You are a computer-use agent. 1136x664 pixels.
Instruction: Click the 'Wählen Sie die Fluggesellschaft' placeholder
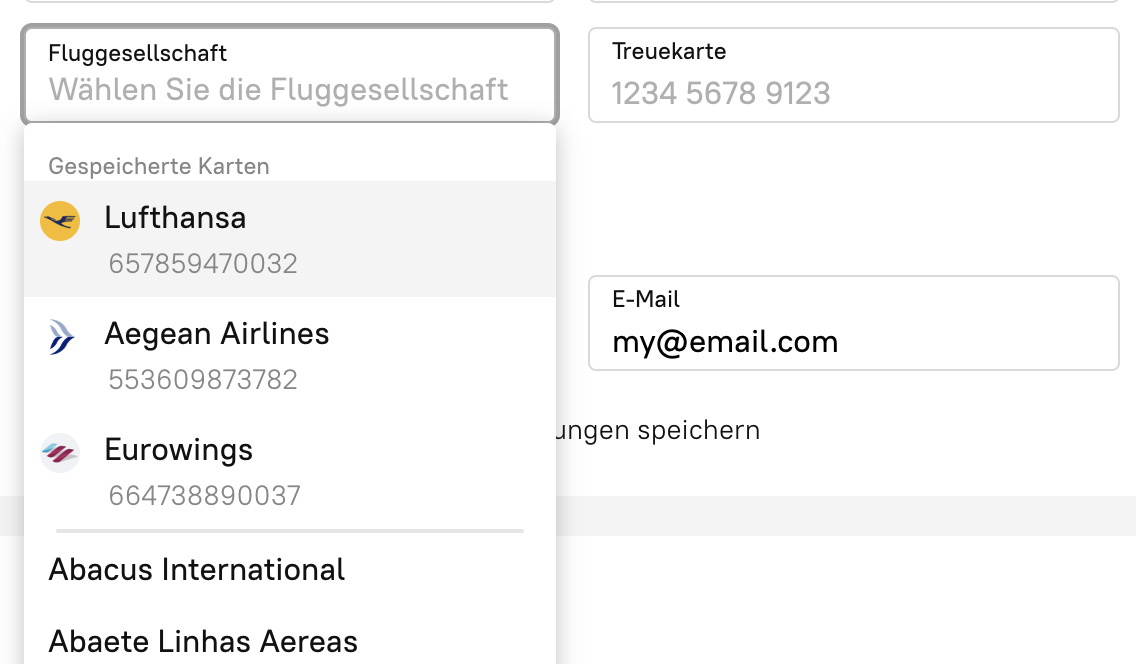[279, 90]
